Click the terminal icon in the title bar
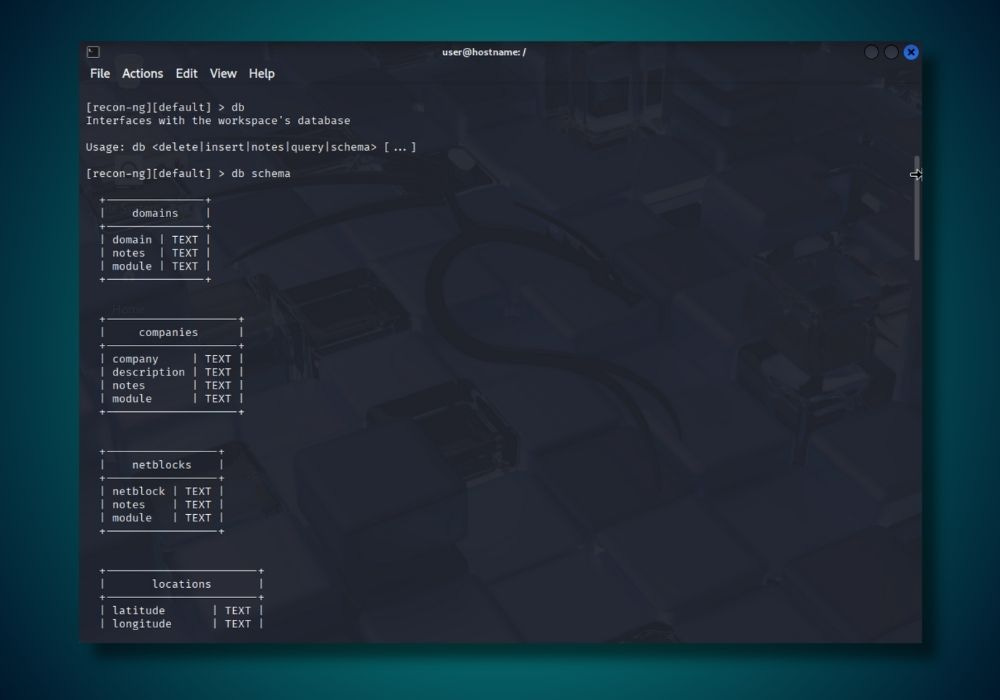The height and width of the screenshot is (700, 1000). (93, 51)
